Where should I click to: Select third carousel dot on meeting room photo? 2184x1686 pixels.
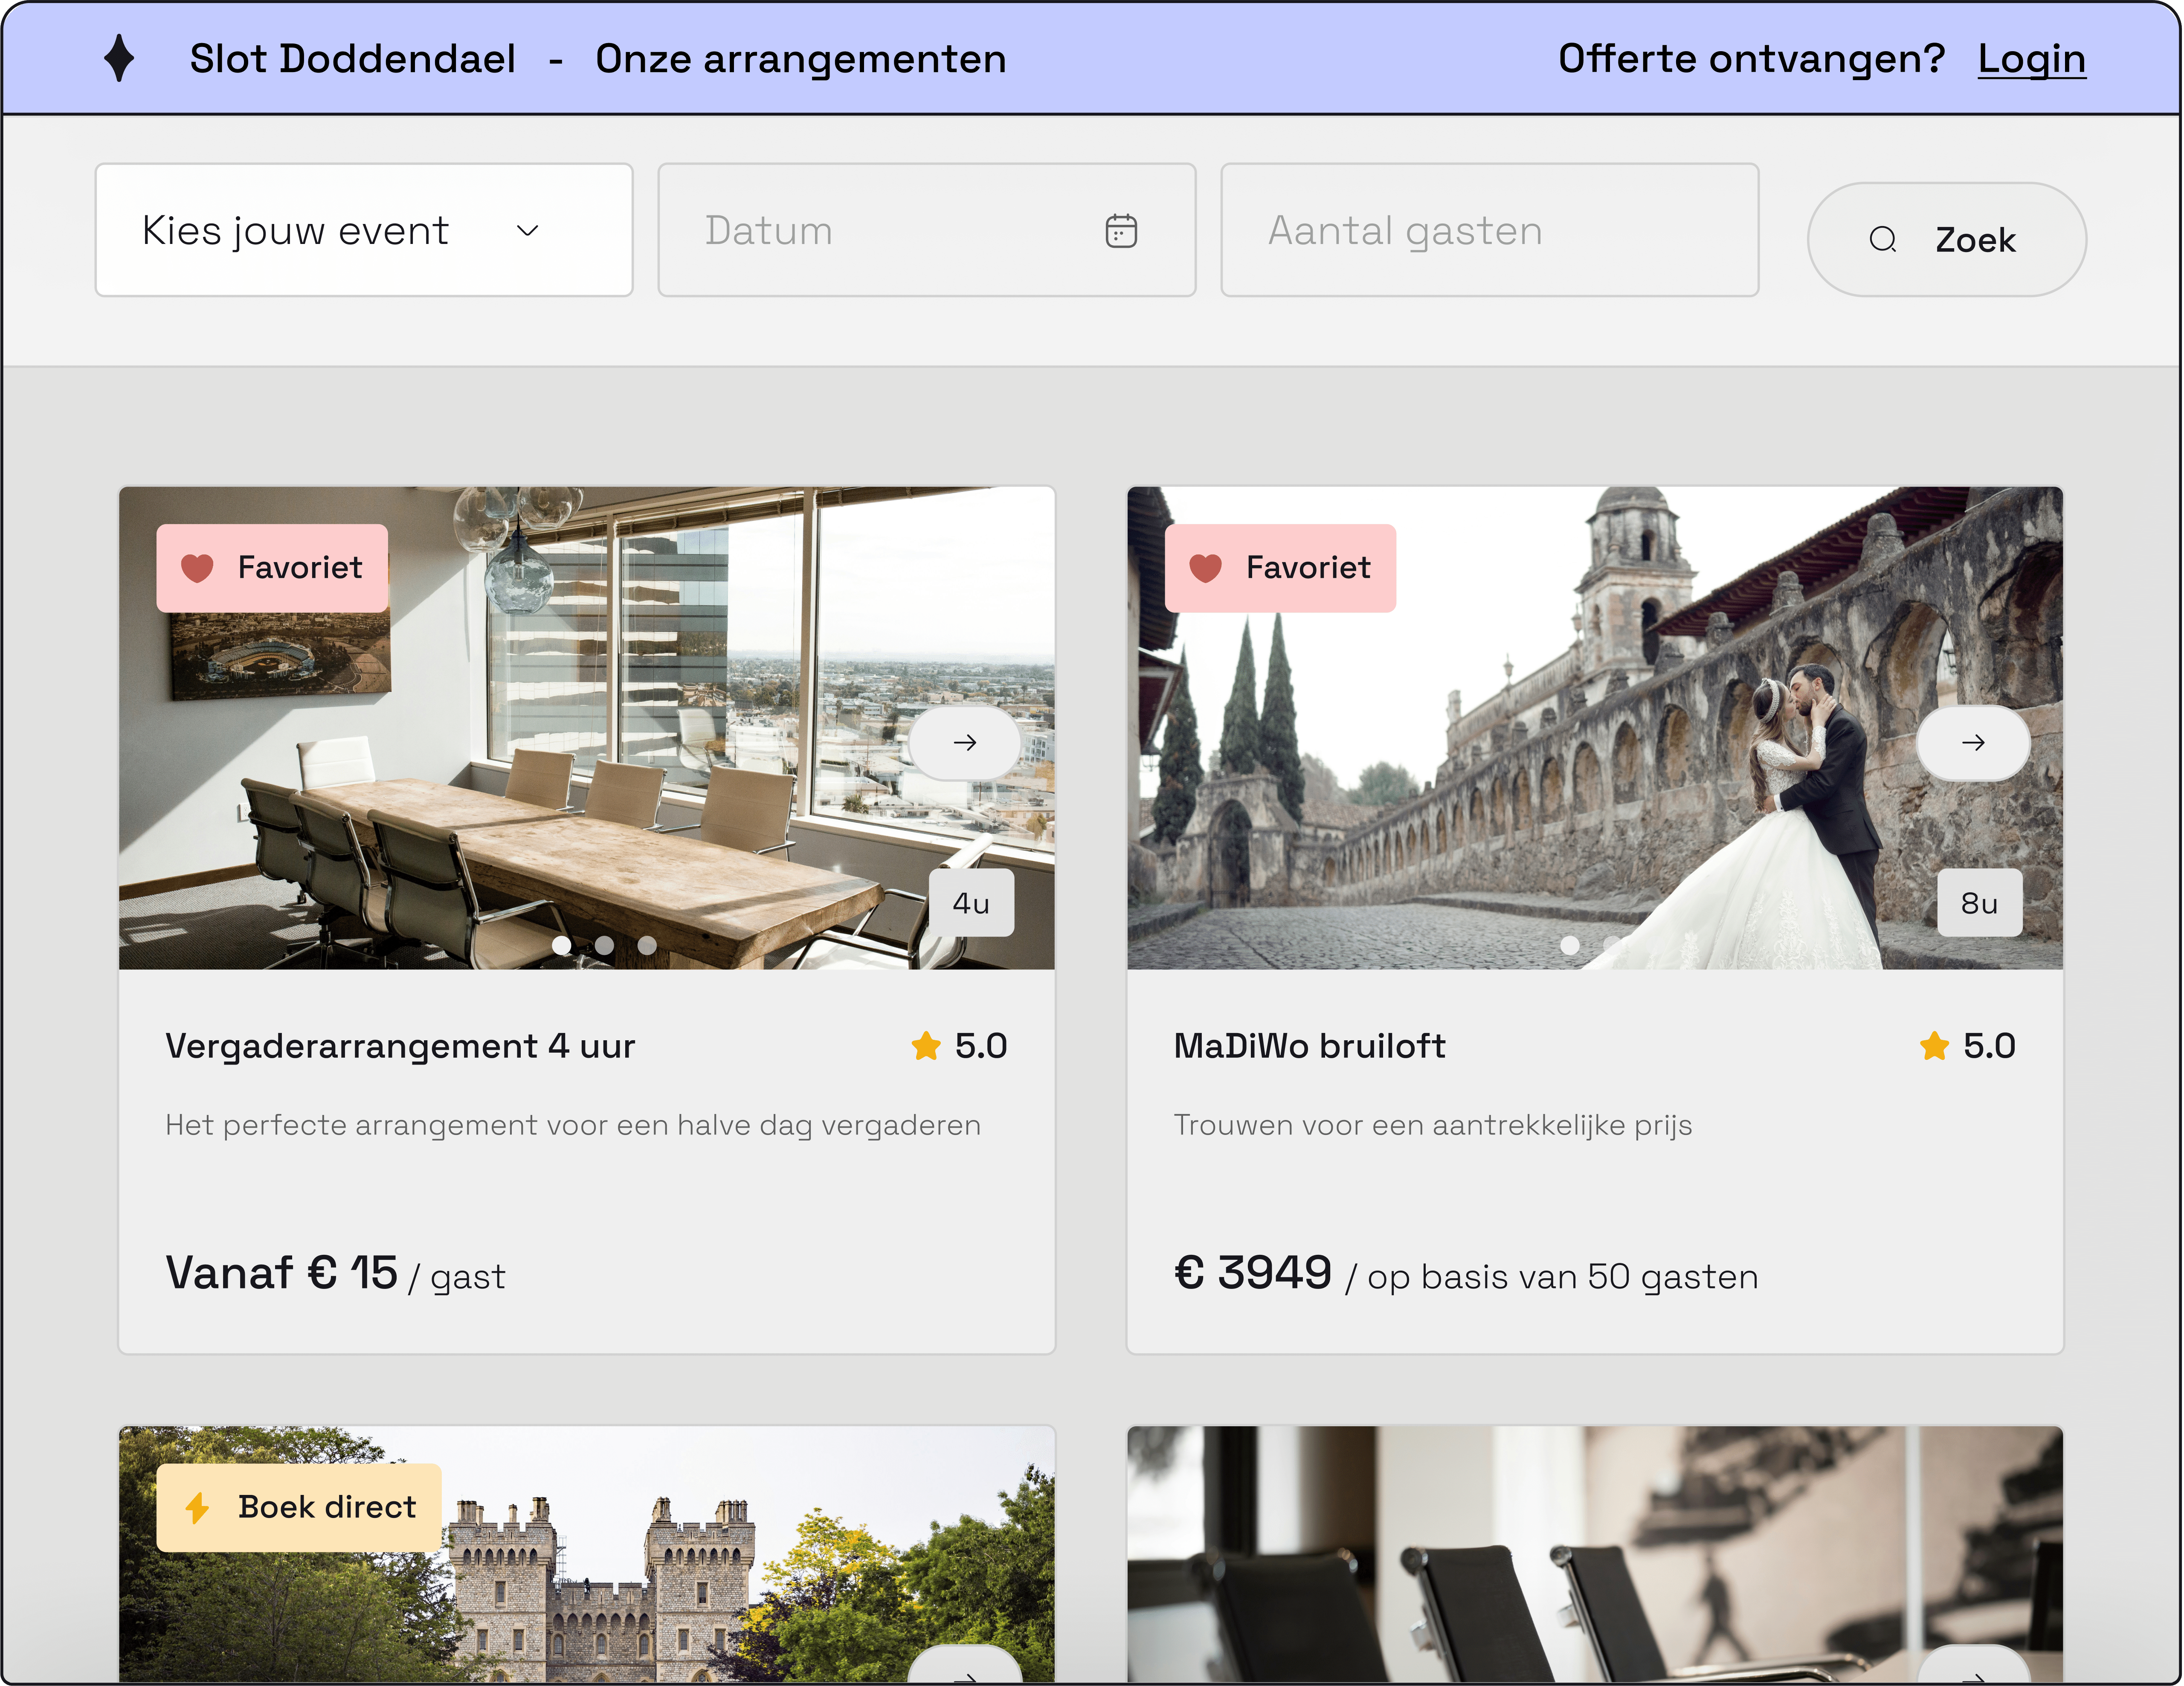pos(647,945)
